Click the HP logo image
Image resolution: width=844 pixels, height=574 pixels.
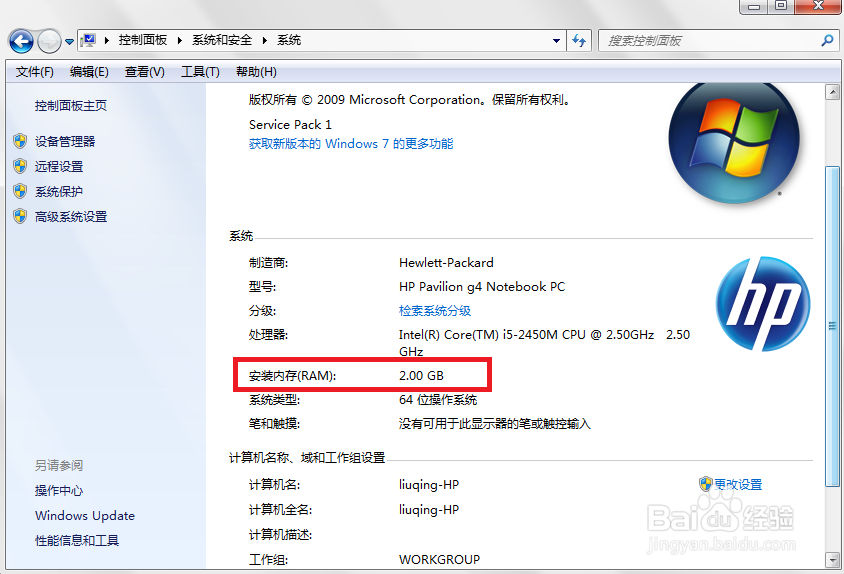(x=763, y=304)
